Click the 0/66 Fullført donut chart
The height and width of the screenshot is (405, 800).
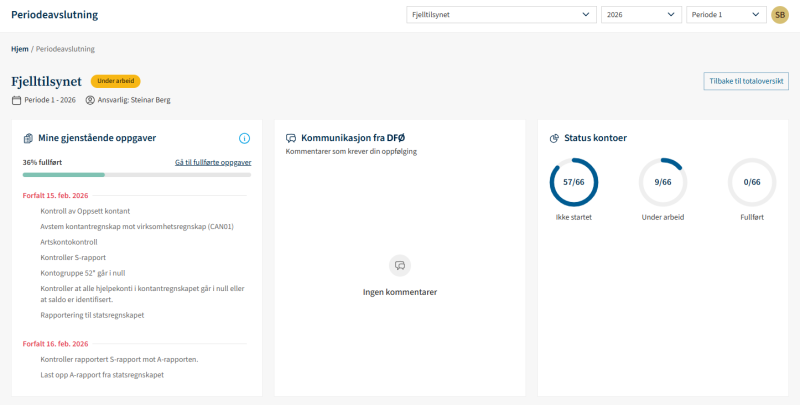tap(752, 182)
